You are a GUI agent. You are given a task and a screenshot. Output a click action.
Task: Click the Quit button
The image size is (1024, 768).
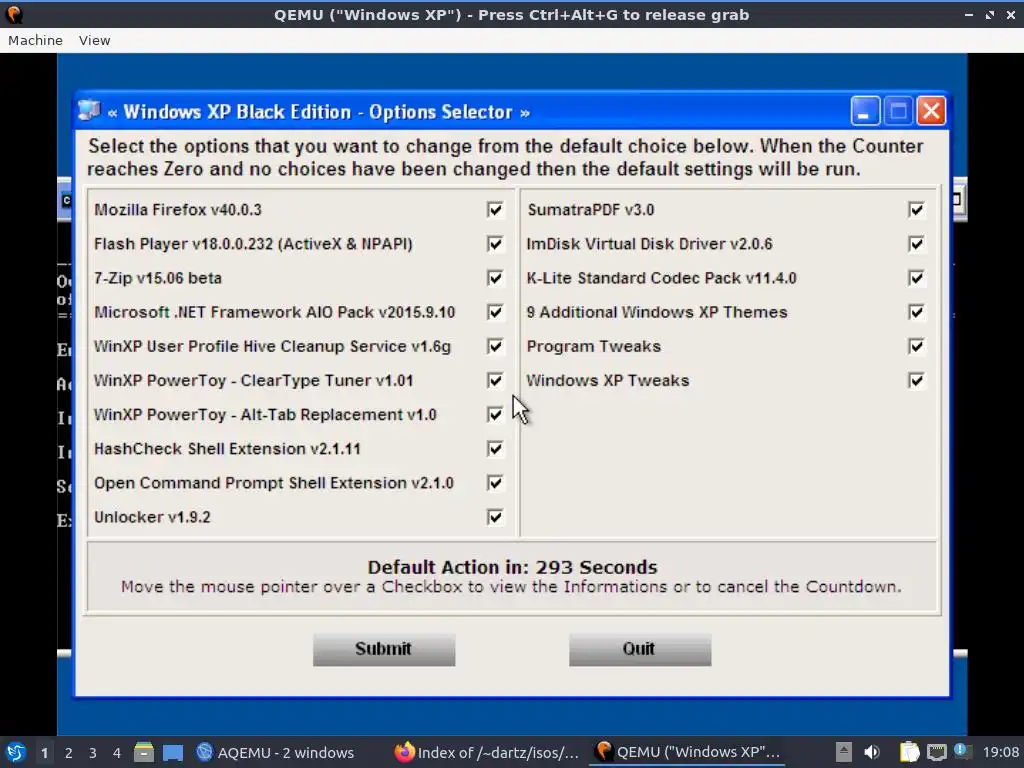(x=640, y=649)
